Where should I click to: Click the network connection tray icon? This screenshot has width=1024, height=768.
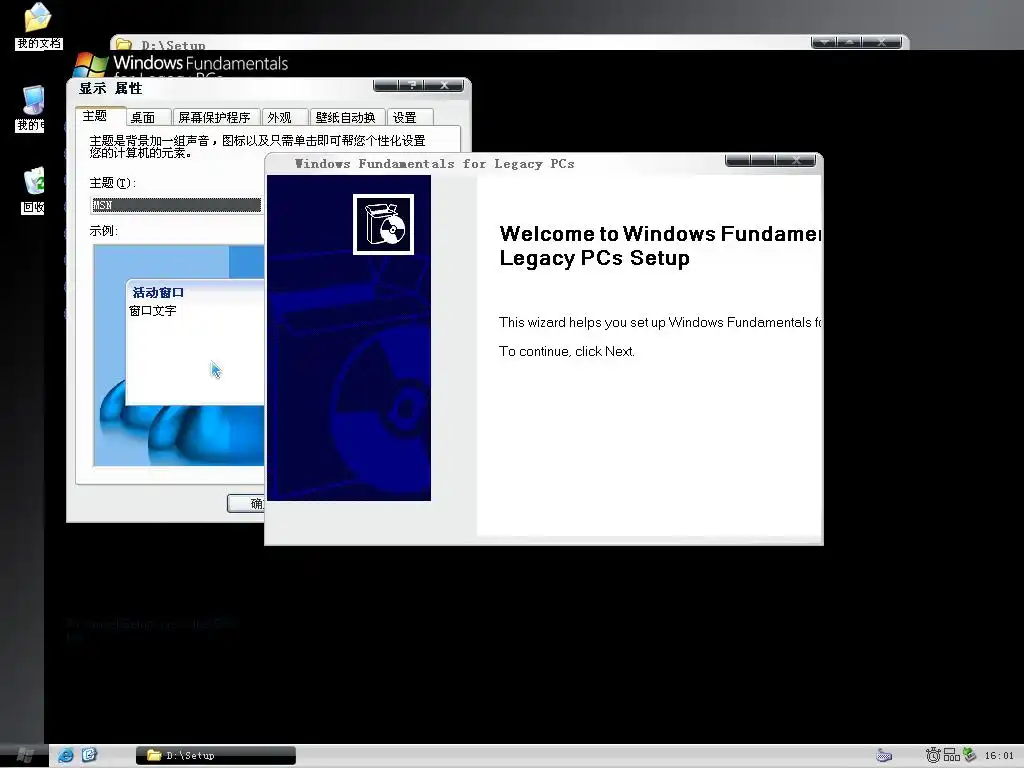(x=952, y=756)
